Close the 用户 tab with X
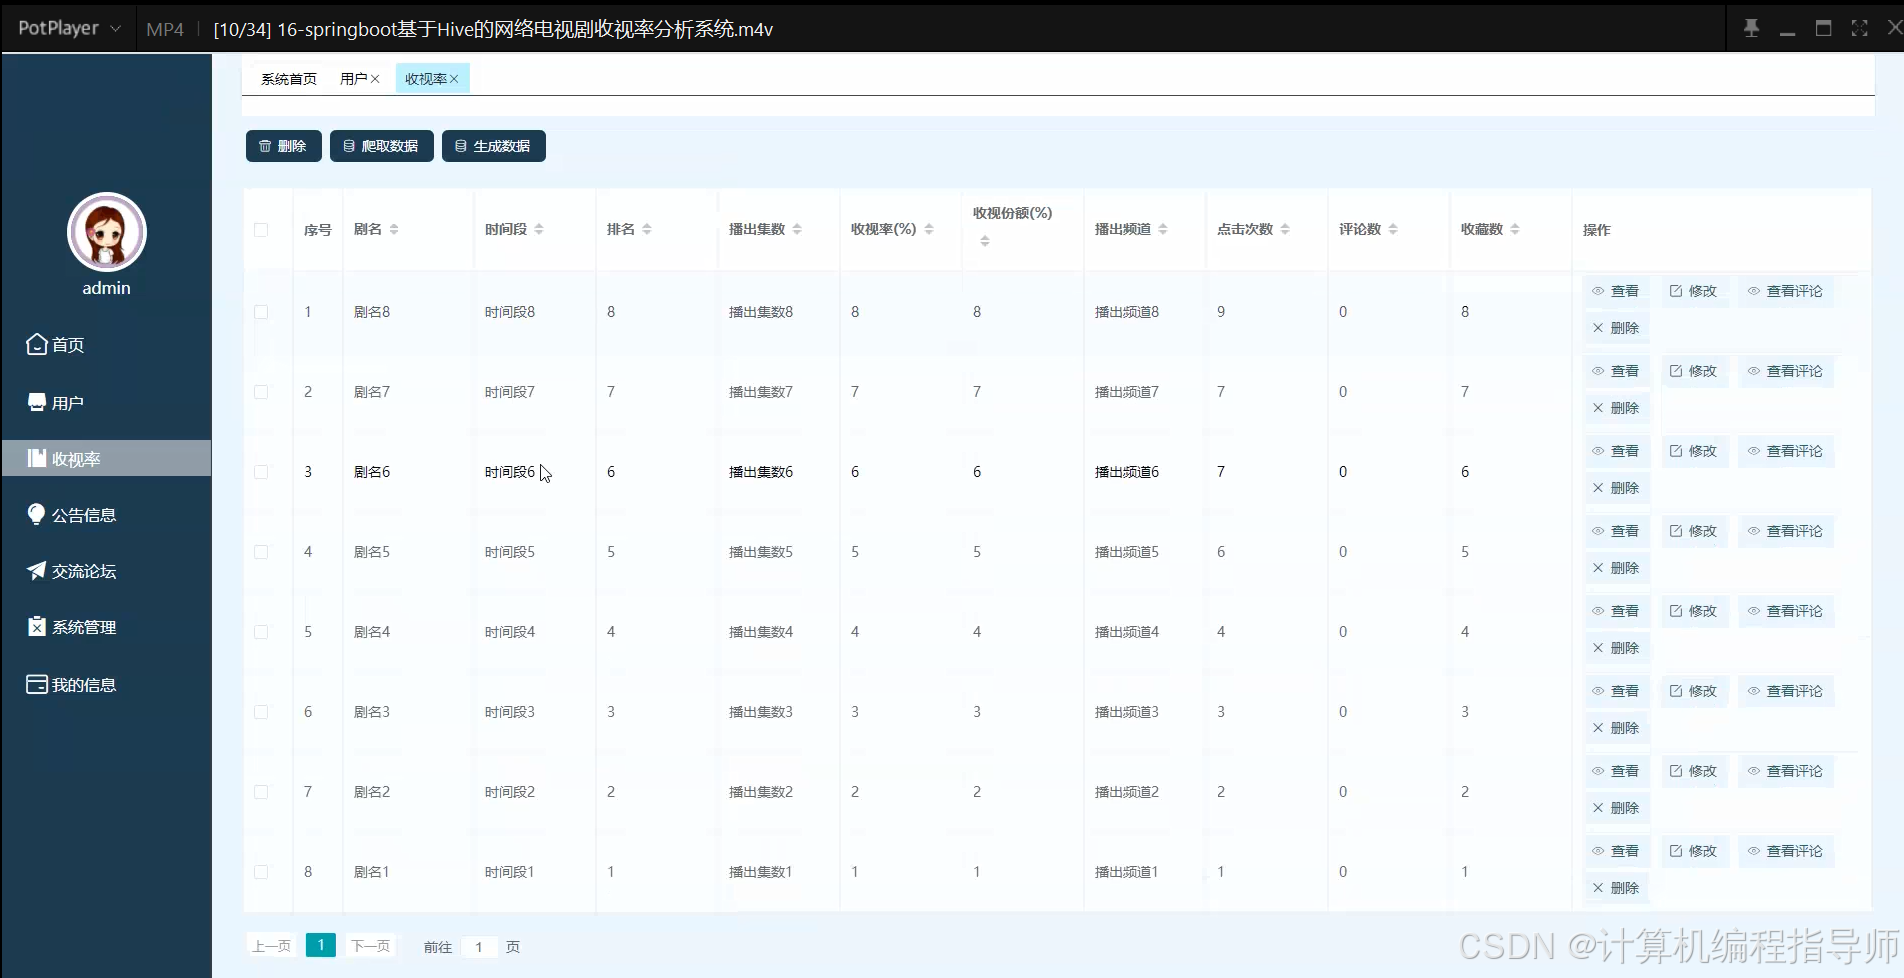Screen dimensions: 1904x978 (375, 79)
